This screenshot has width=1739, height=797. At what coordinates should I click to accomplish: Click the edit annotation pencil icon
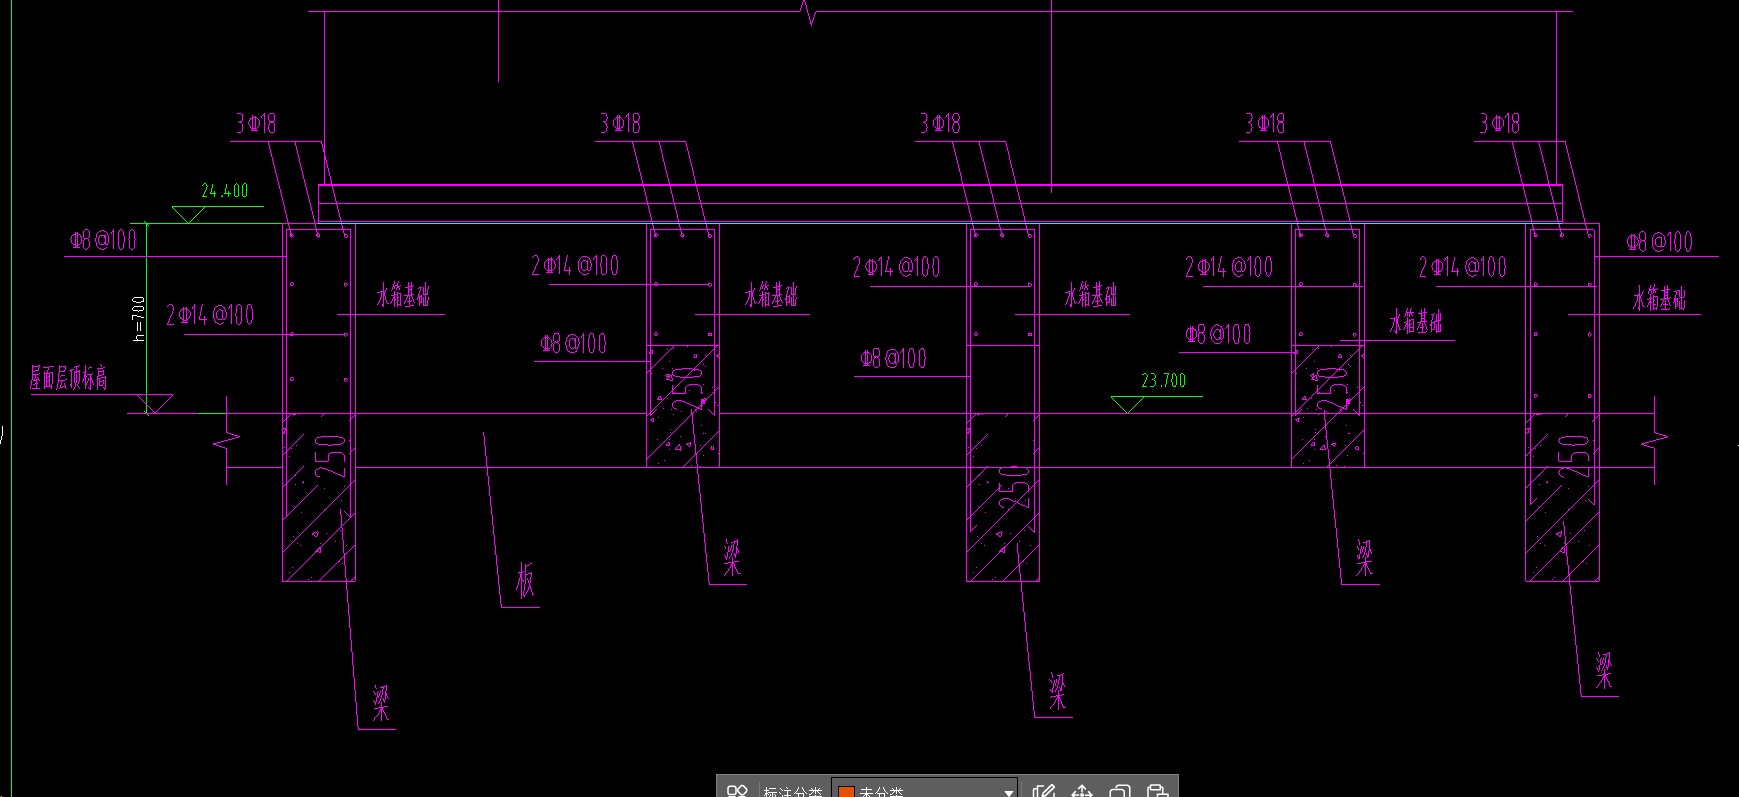[x=1044, y=791]
